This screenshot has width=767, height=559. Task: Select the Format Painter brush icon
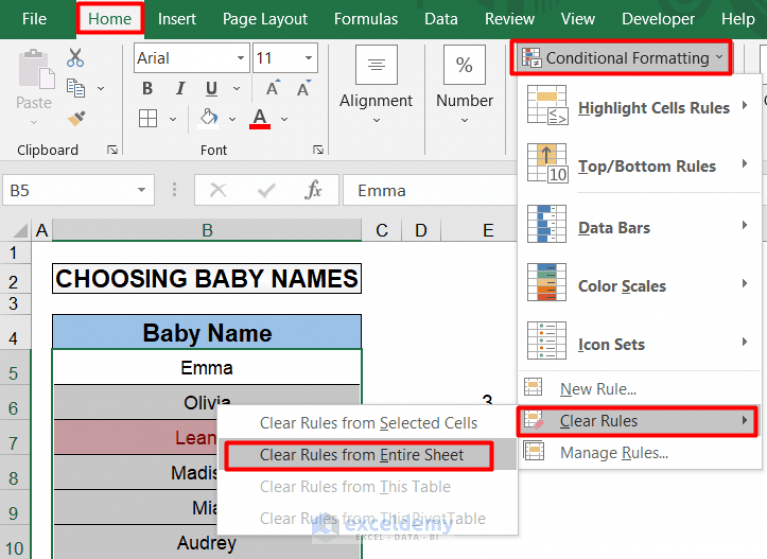pos(76,118)
